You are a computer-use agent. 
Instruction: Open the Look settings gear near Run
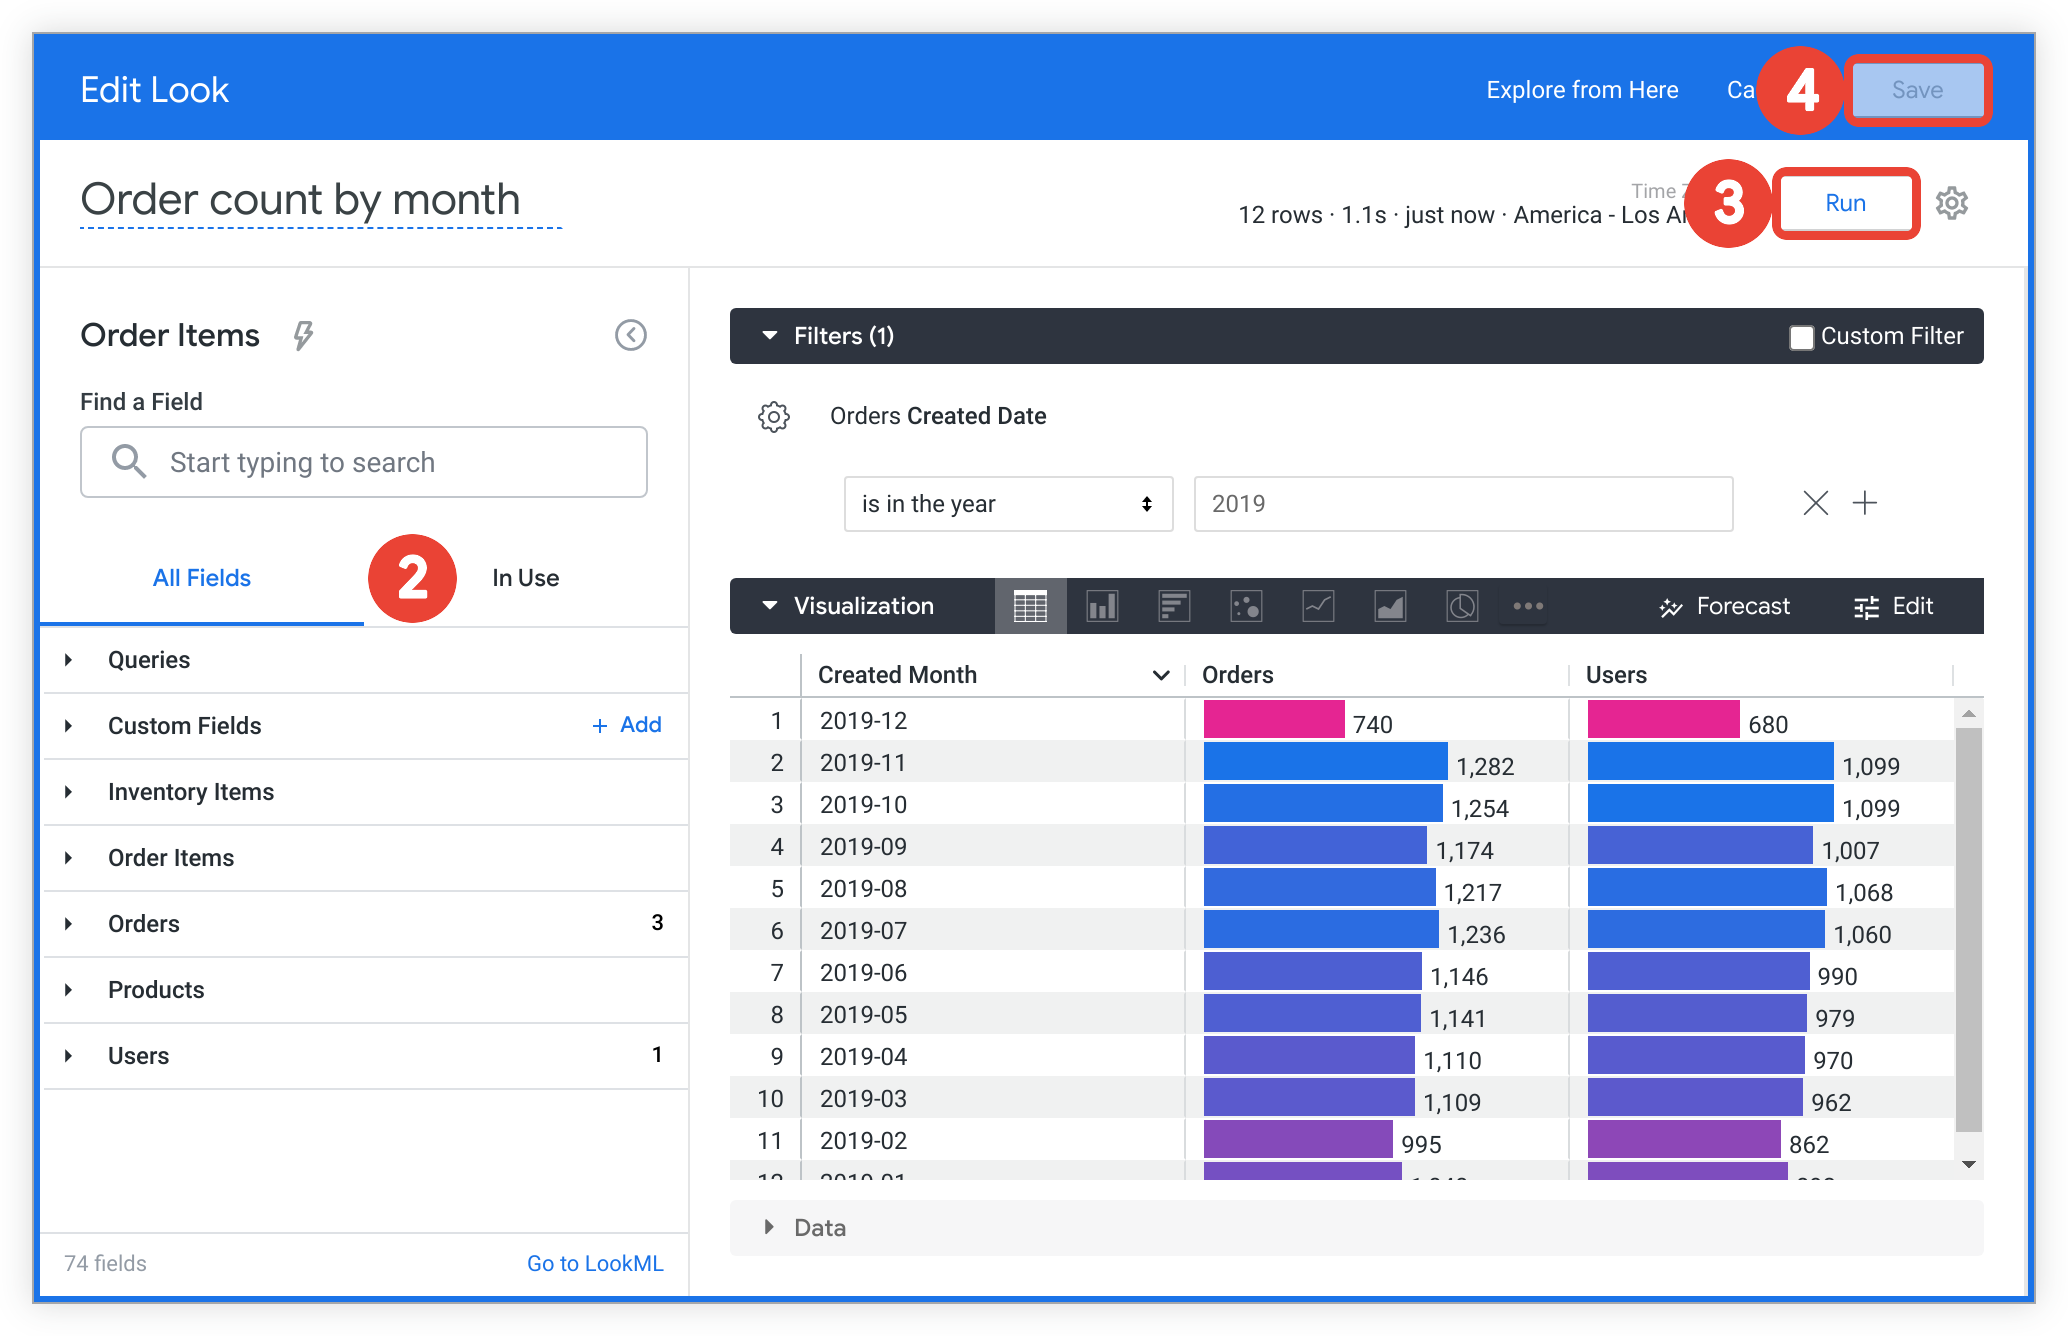click(1951, 203)
